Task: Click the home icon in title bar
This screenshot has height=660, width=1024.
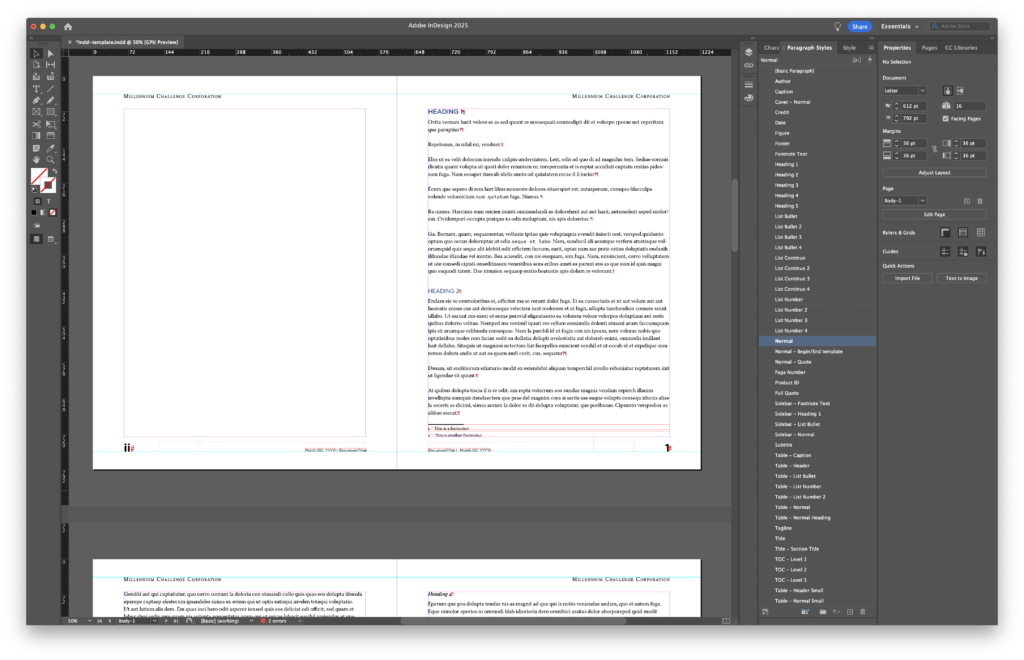Action: point(68,27)
